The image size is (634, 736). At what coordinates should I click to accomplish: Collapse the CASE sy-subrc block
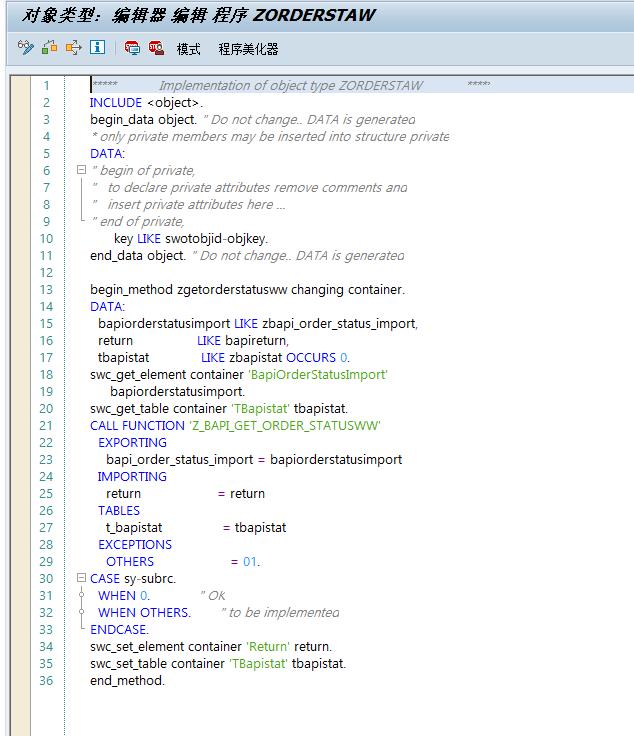click(81, 579)
